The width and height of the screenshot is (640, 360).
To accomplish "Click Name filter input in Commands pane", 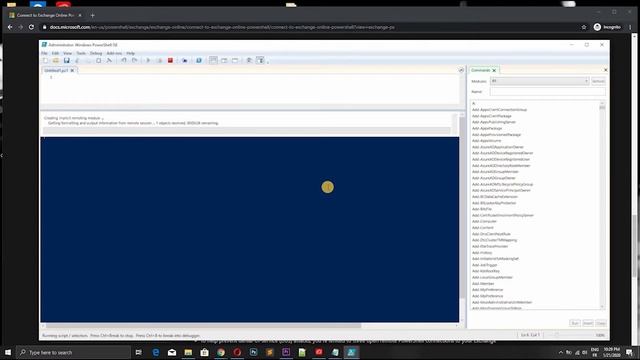I will [x=547, y=92].
